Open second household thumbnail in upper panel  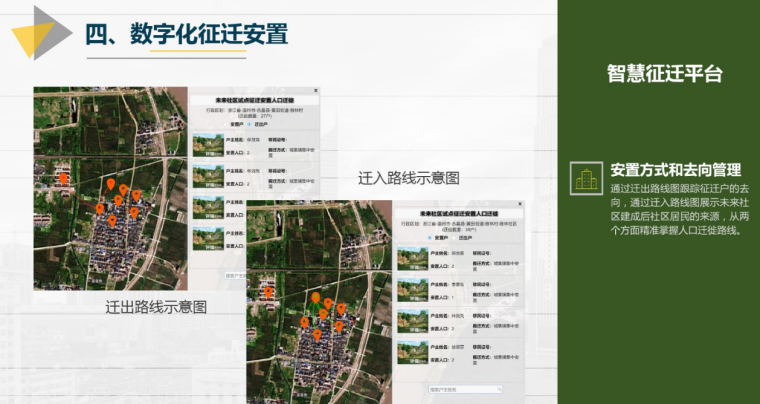pyautogui.click(x=207, y=176)
